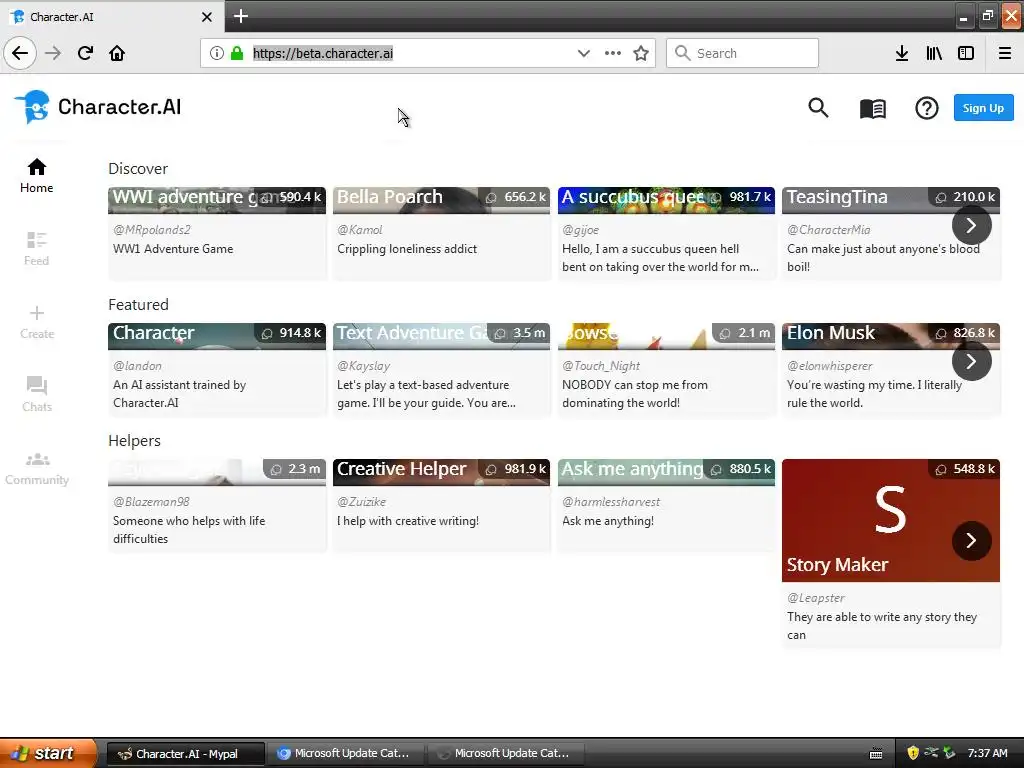Click the 3.5 m chat count badge
Image resolution: width=1024 pixels, height=768 pixels.
click(520, 333)
